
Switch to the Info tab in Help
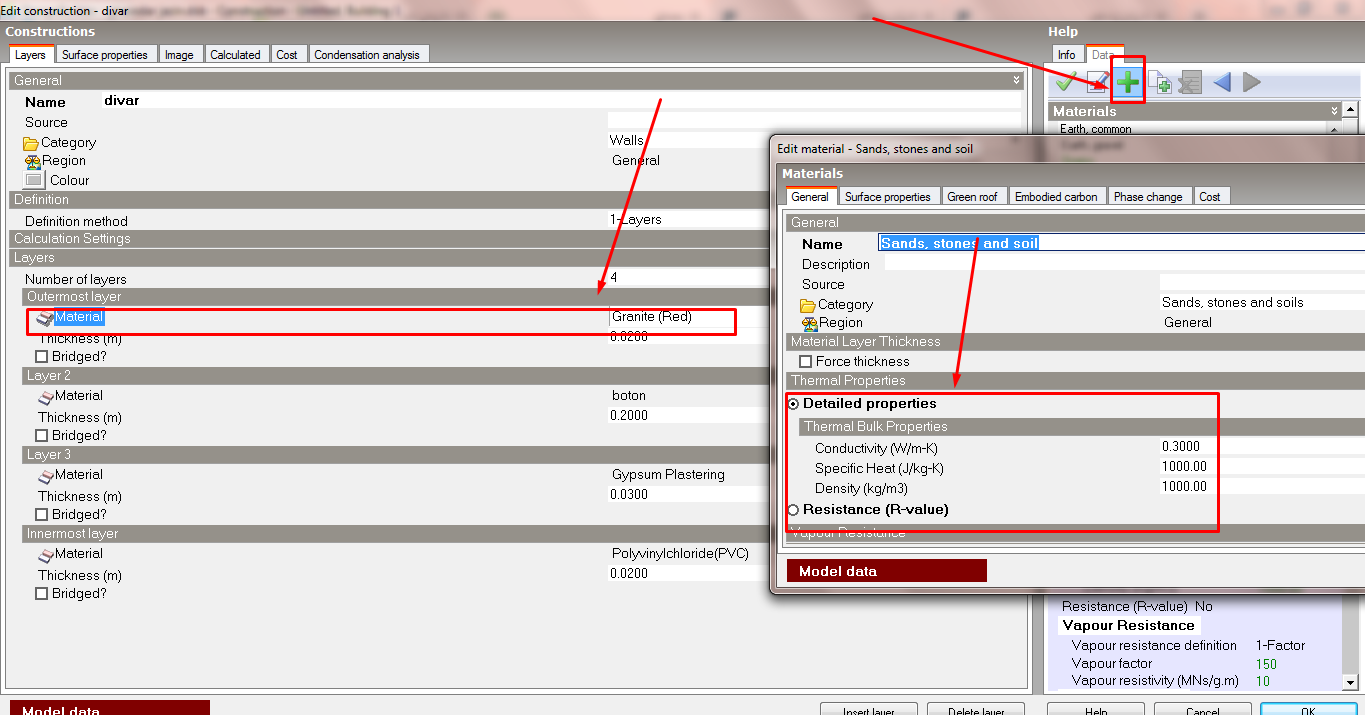click(1067, 55)
